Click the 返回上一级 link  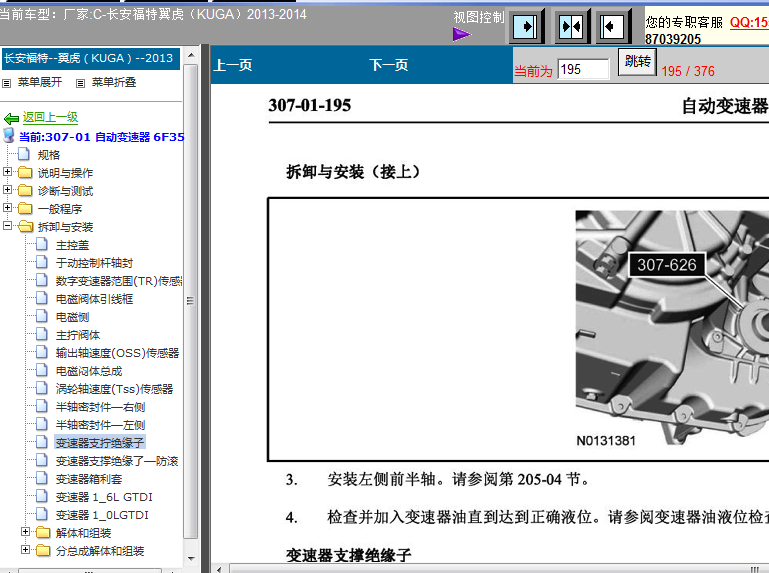coord(51,118)
